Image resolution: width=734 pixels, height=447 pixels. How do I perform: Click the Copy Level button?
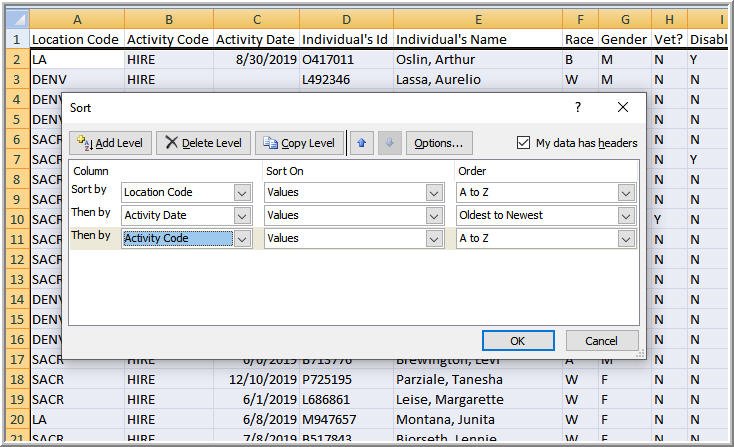tap(299, 143)
